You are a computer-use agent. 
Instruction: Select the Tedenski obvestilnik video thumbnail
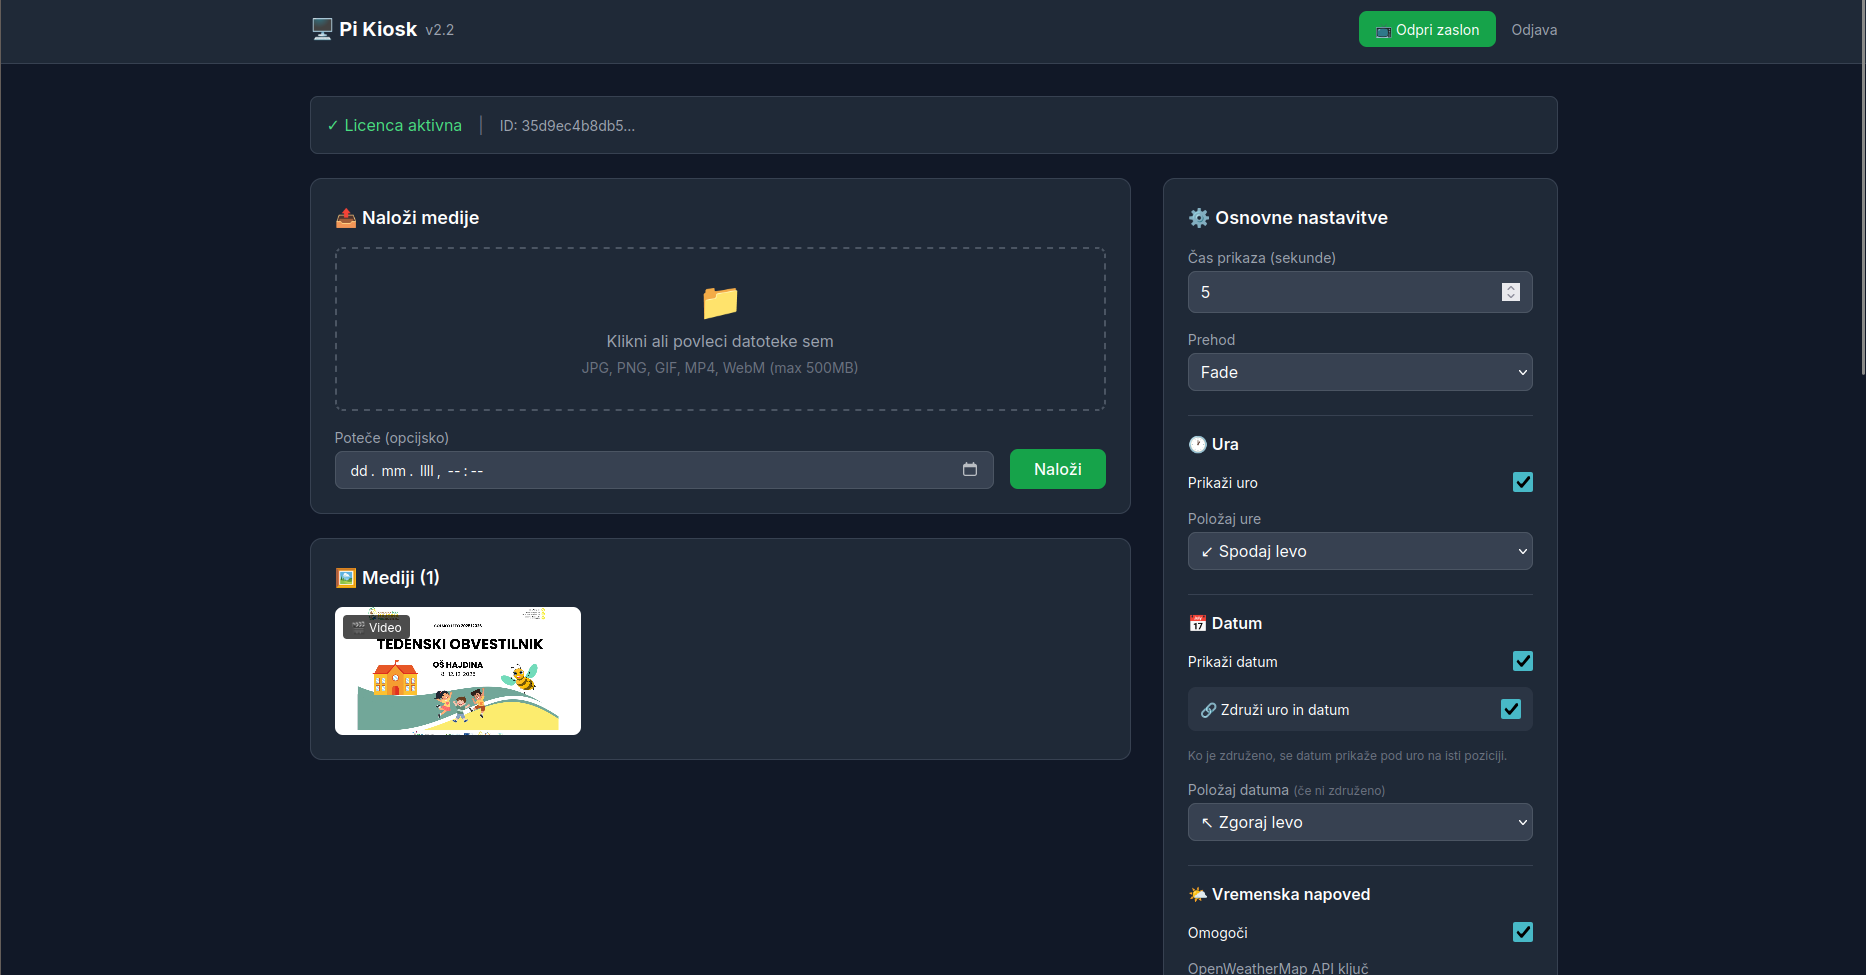coord(458,671)
